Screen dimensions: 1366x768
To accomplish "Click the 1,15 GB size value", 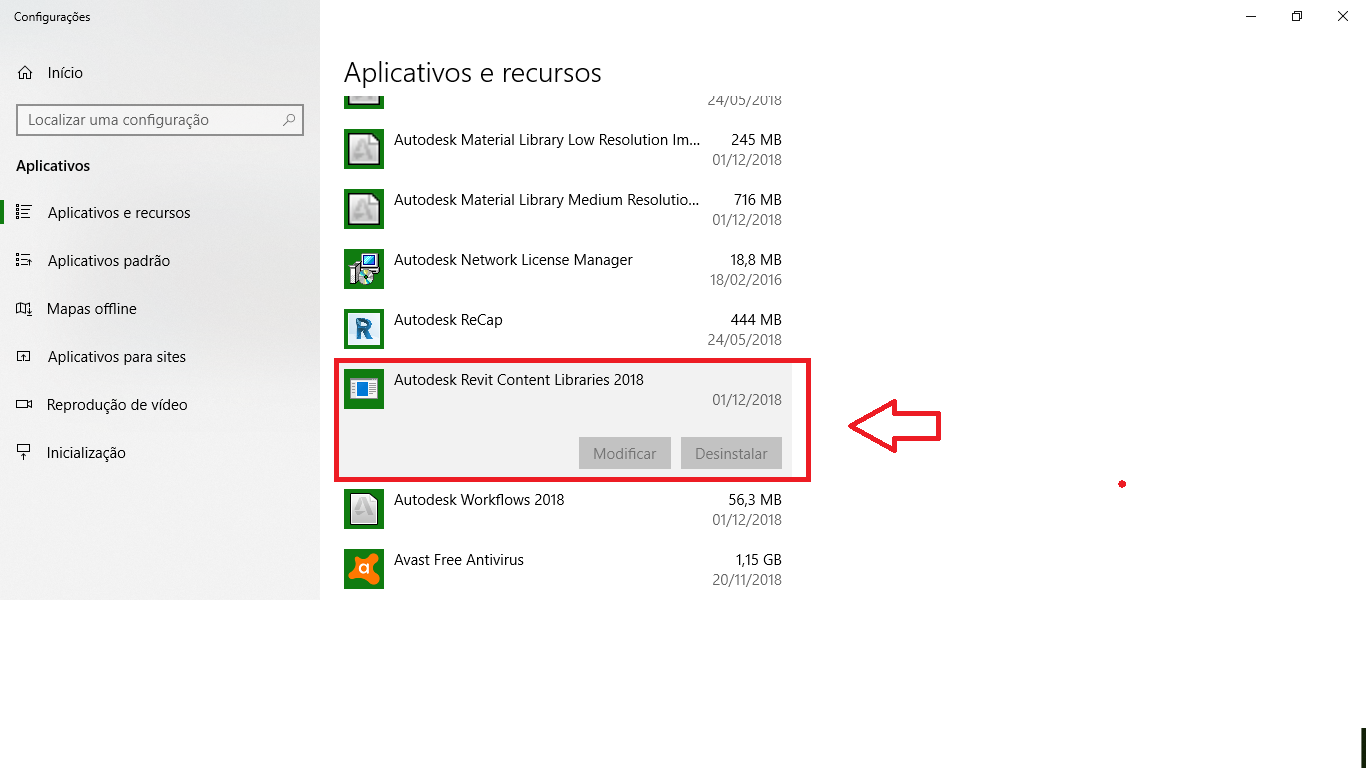I will 758,560.
